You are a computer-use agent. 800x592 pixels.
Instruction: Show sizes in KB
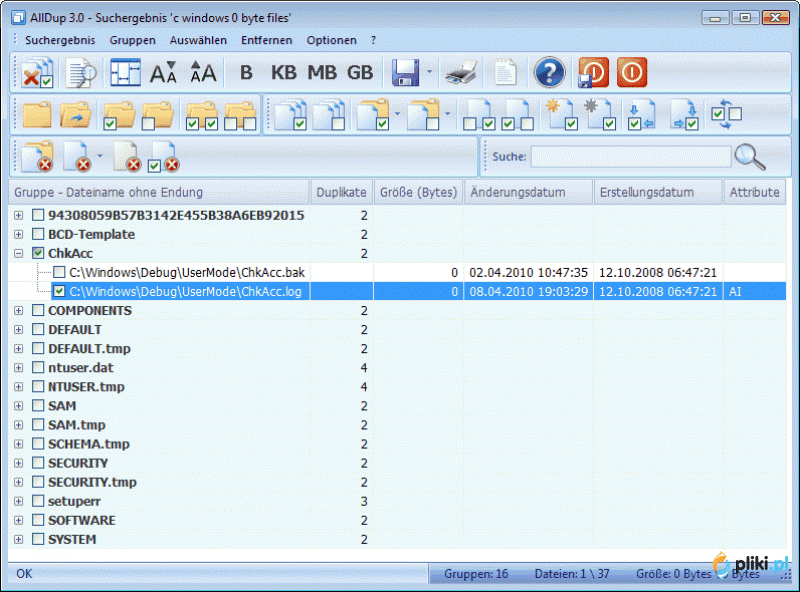[284, 72]
